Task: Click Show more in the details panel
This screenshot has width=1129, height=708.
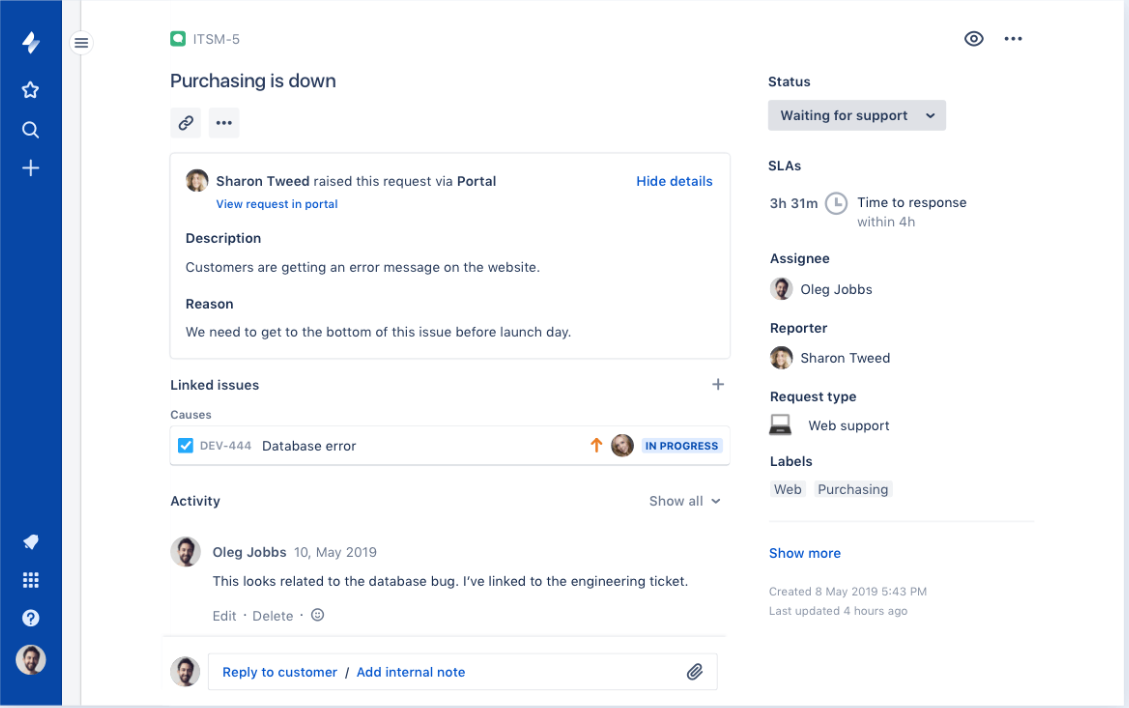Action: (x=804, y=552)
